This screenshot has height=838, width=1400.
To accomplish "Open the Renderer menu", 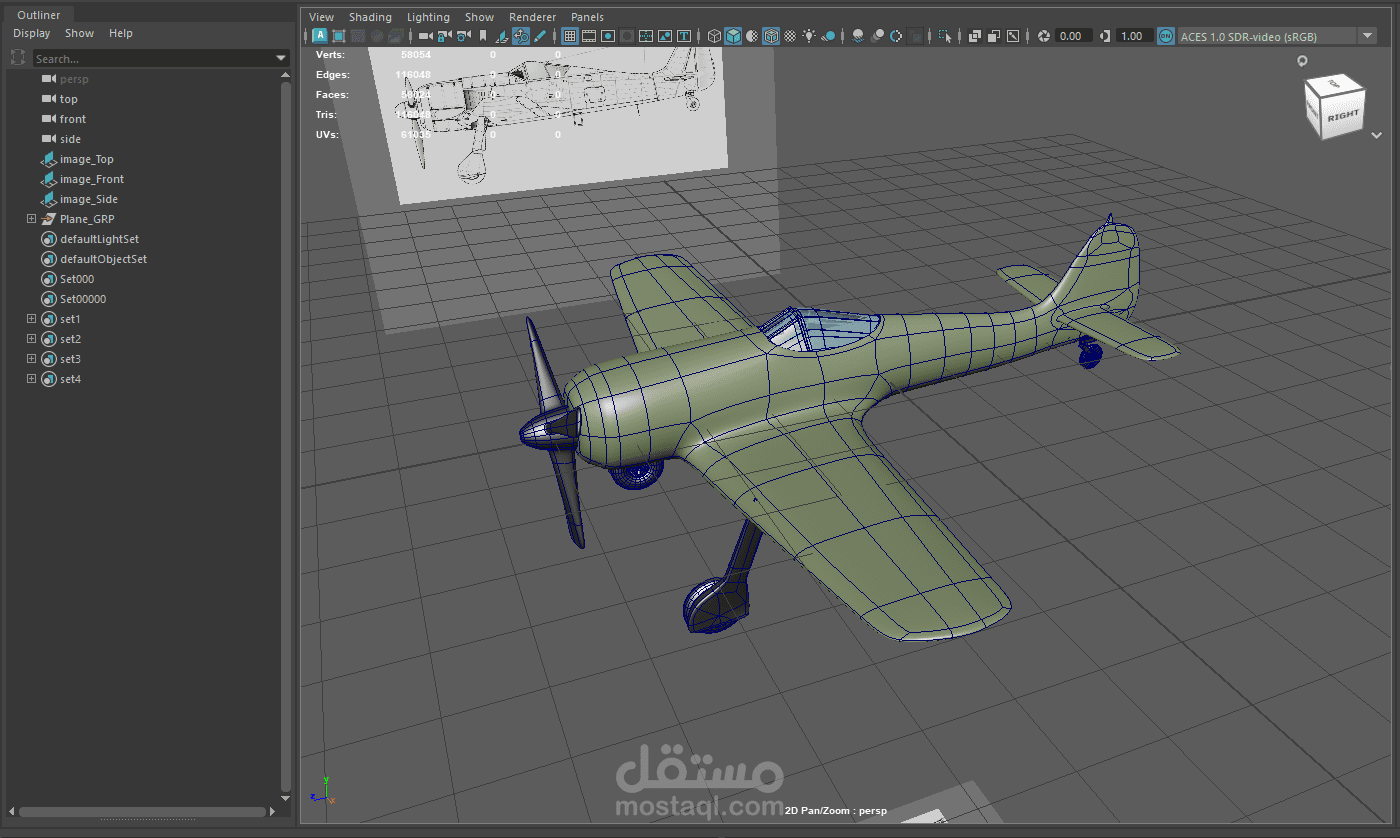I will tap(532, 17).
